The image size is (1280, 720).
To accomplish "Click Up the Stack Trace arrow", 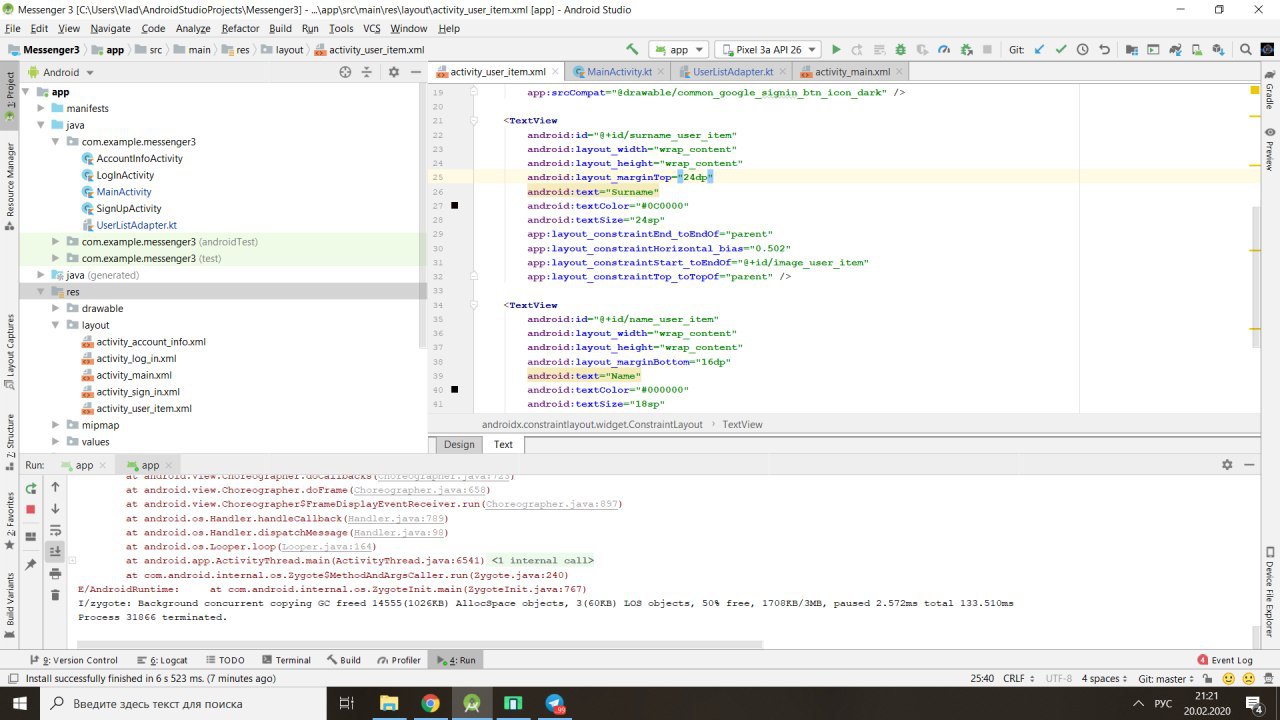I will [x=56, y=487].
